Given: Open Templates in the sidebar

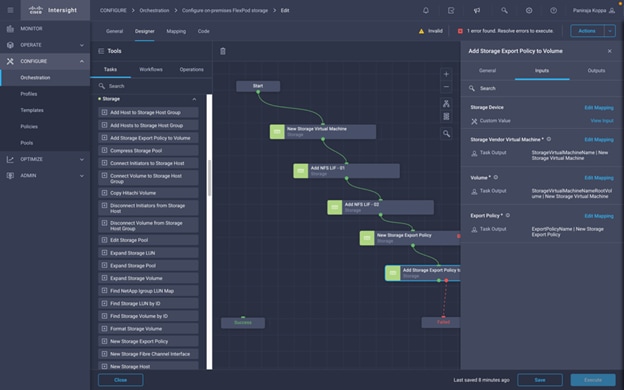Looking at the screenshot, I should [32, 110].
